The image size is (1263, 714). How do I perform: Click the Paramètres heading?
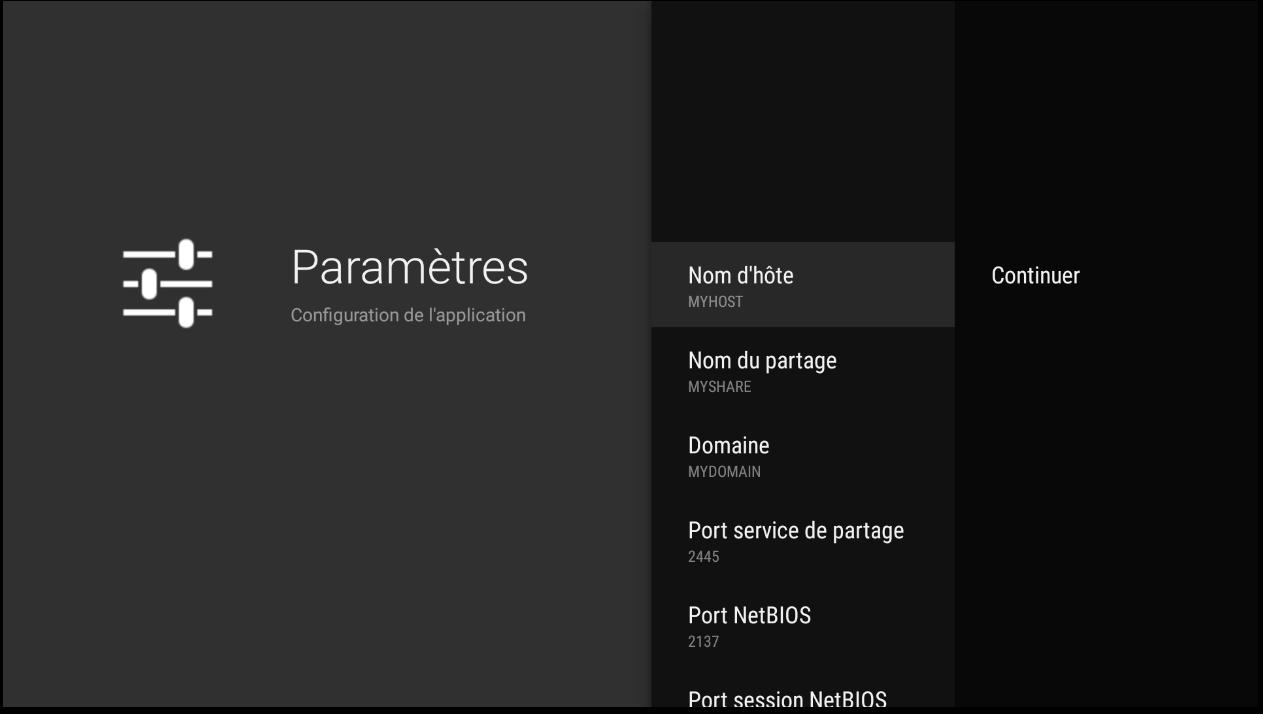click(x=409, y=267)
